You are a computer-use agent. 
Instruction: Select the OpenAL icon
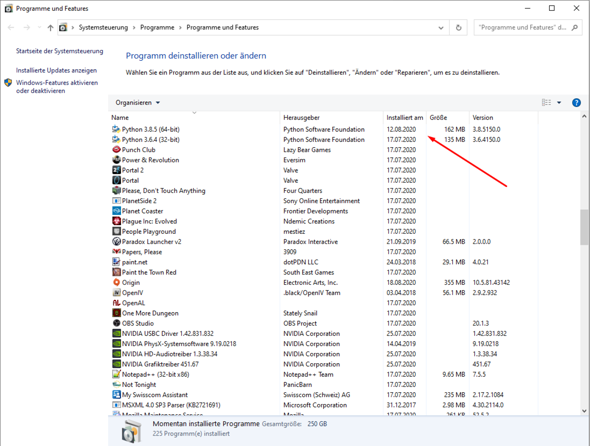(x=116, y=303)
